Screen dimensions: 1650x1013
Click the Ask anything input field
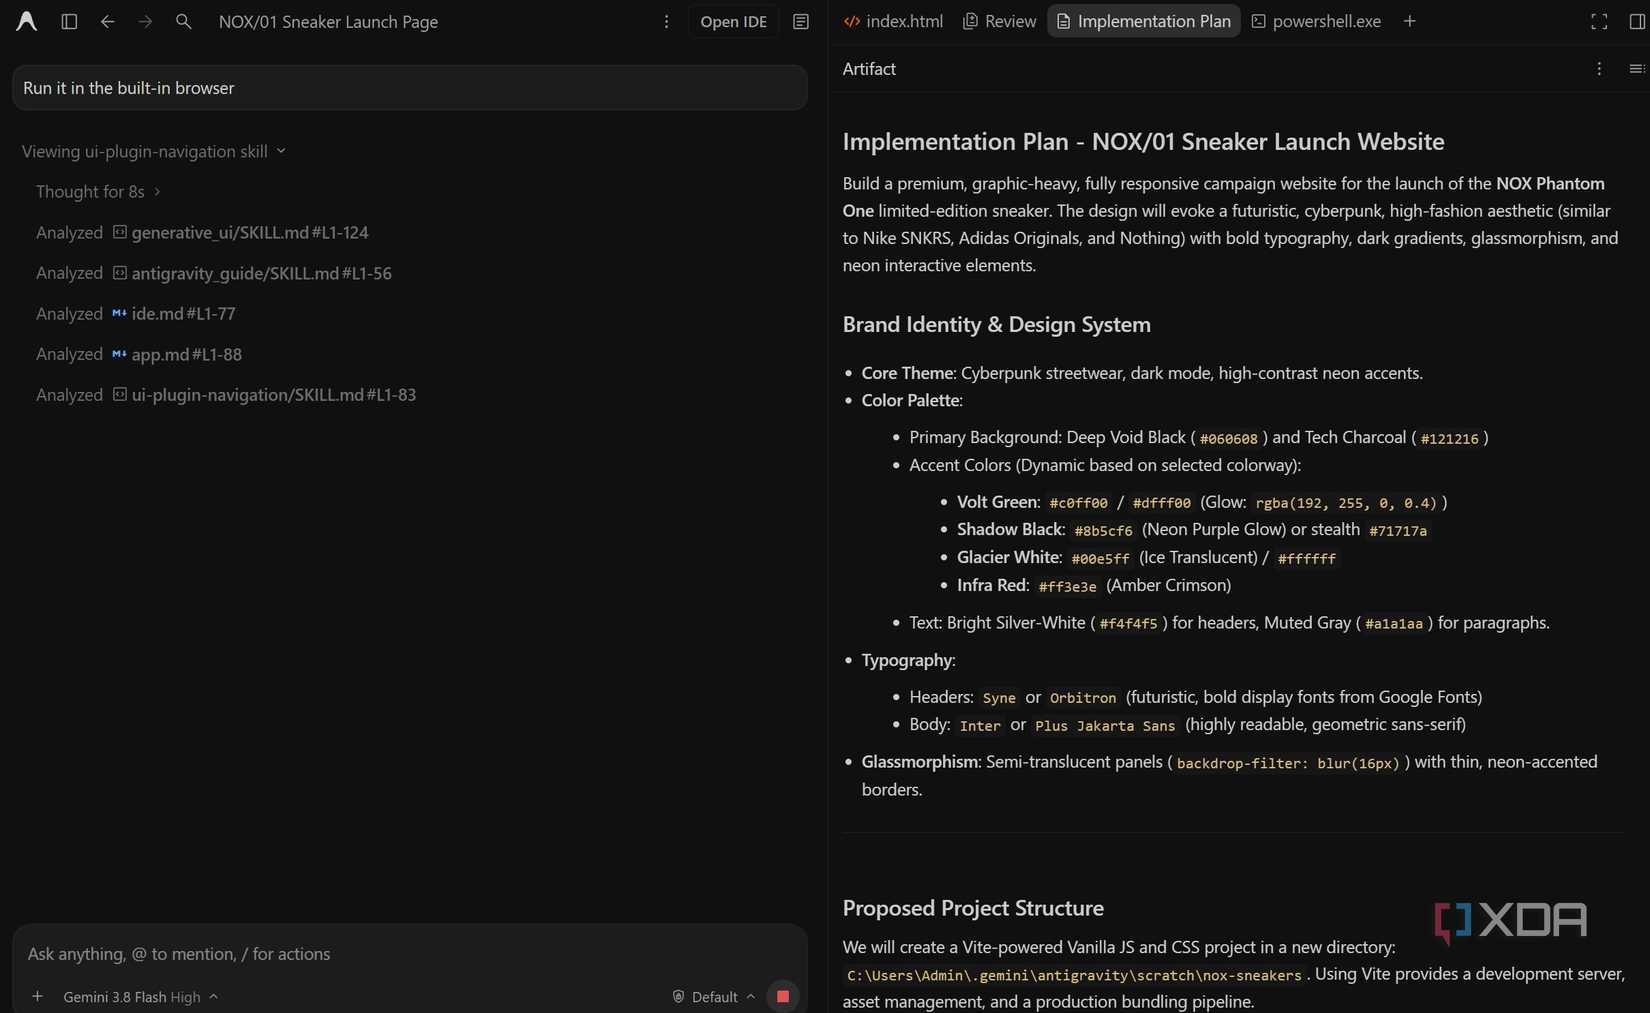(410, 953)
